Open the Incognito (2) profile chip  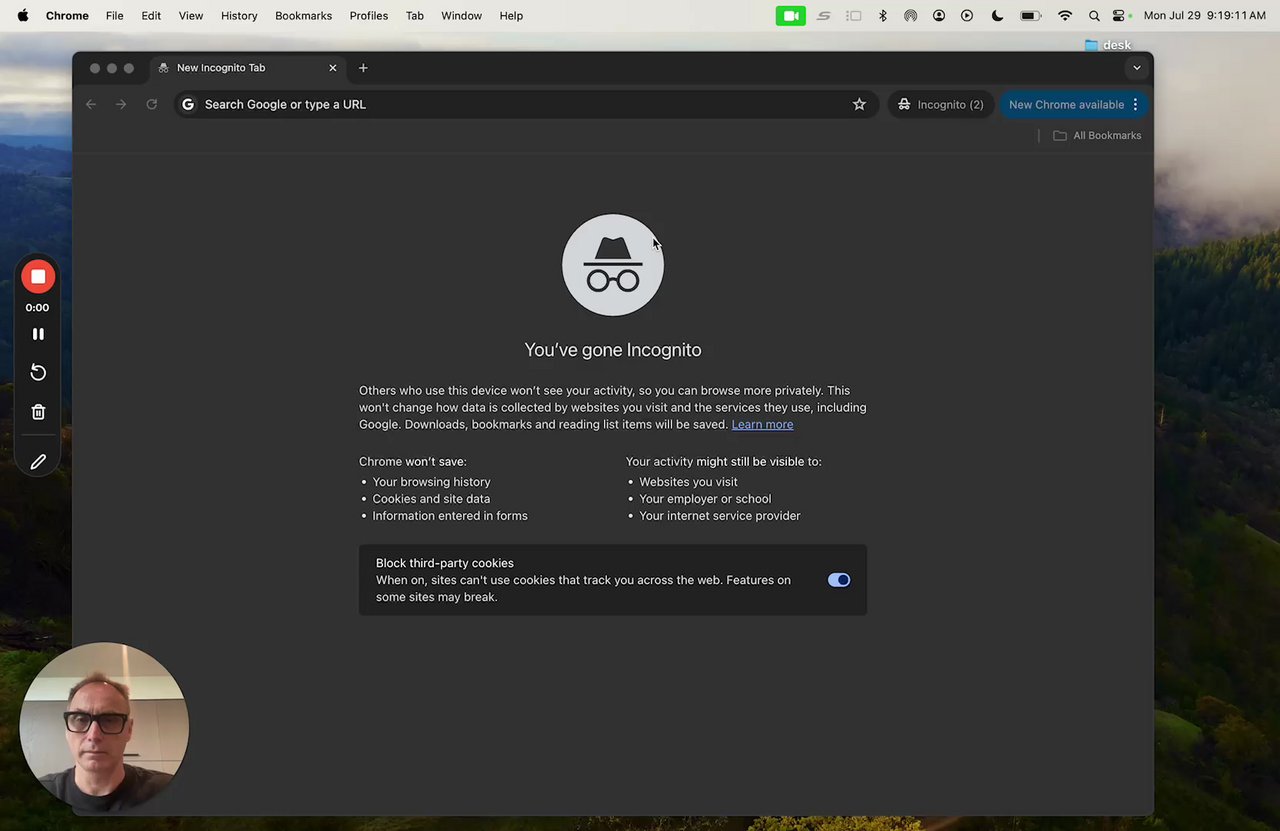coord(940,104)
